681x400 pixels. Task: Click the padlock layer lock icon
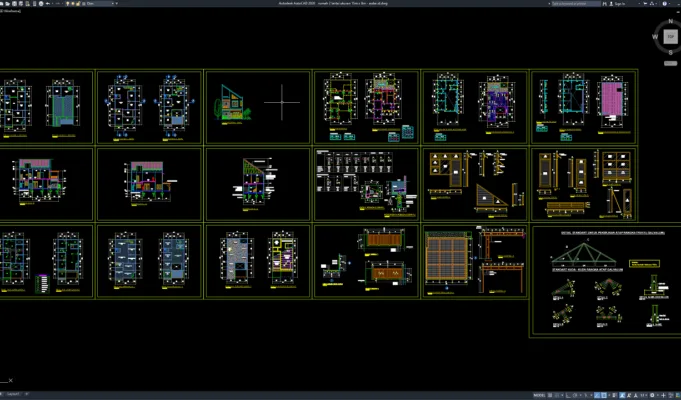pyautogui.click(x=78, y=3)
